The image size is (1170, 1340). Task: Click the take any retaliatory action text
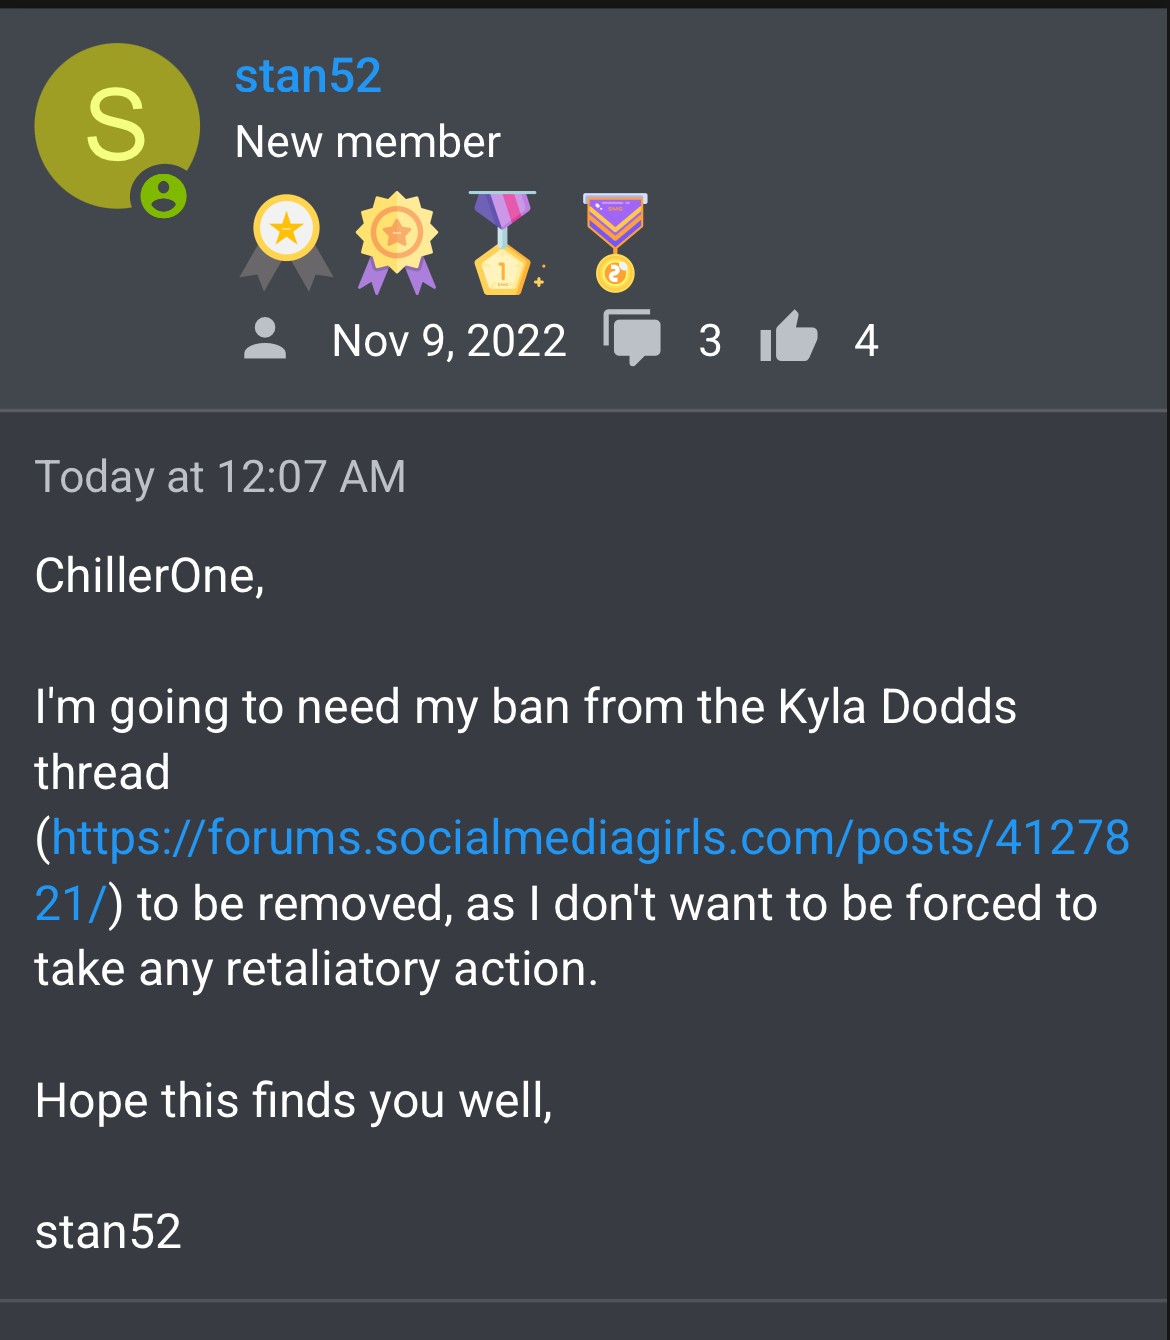tap(316, 969)
